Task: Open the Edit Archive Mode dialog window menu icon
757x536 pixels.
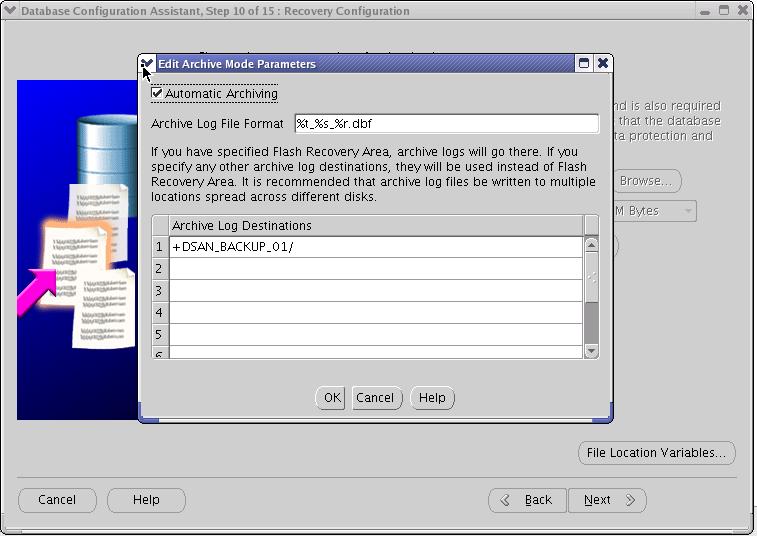Action: click(x=147, y=63)
